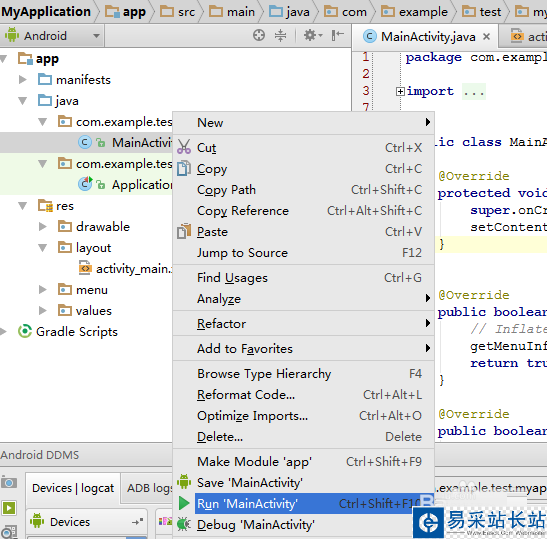Choose Copy Reference from context menu

pos(304,210)
